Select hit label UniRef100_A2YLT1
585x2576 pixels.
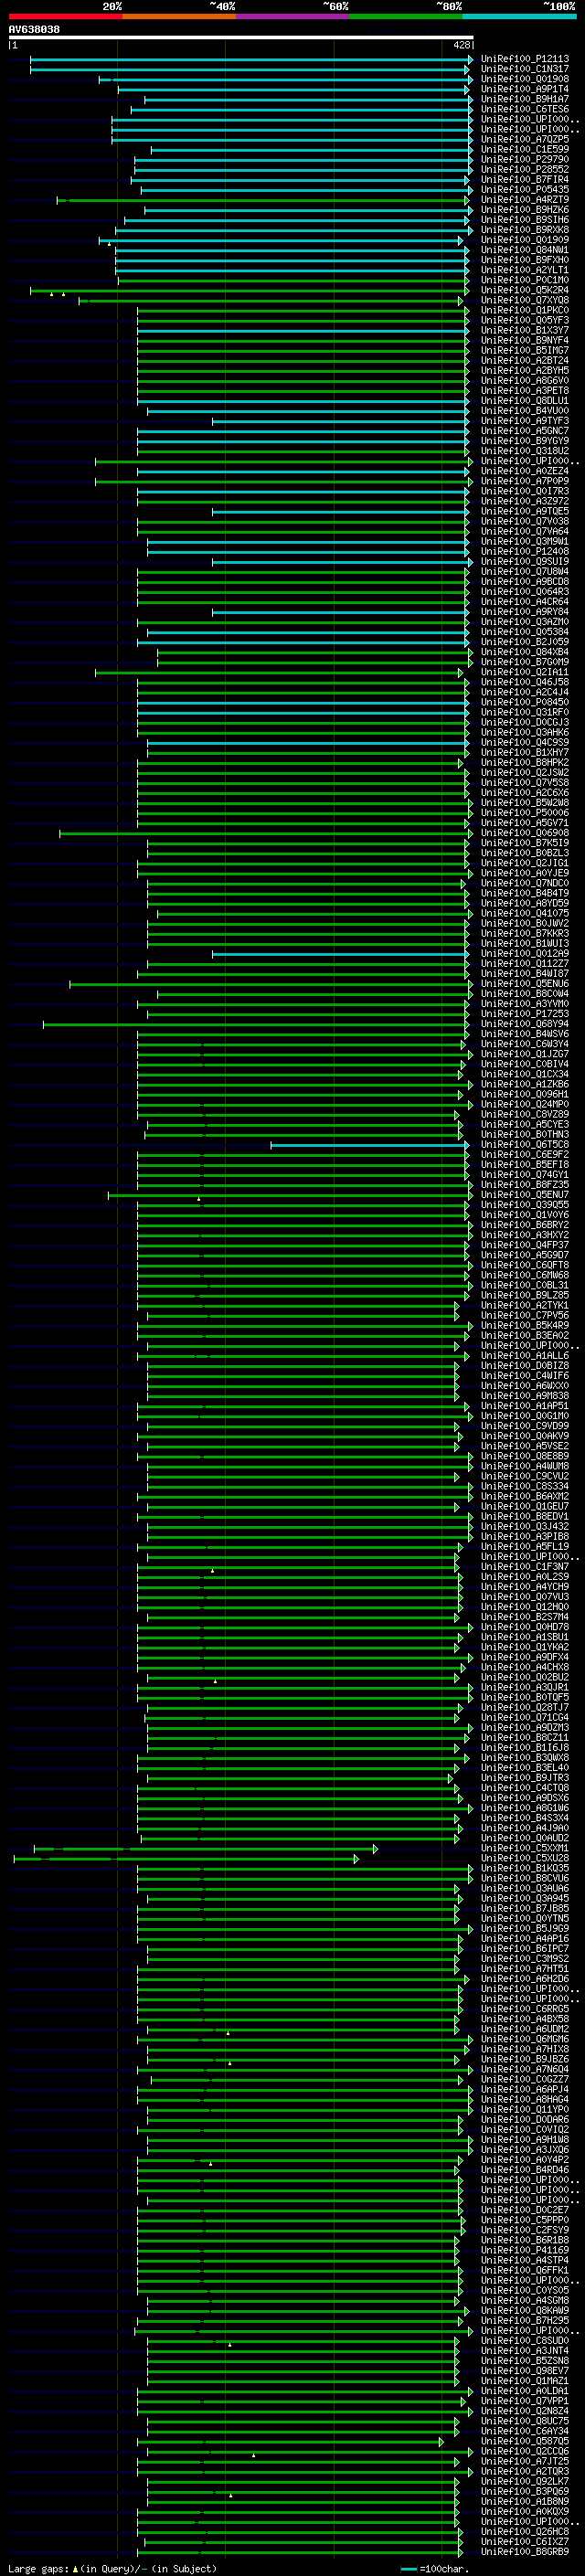(x=525, y=270)
